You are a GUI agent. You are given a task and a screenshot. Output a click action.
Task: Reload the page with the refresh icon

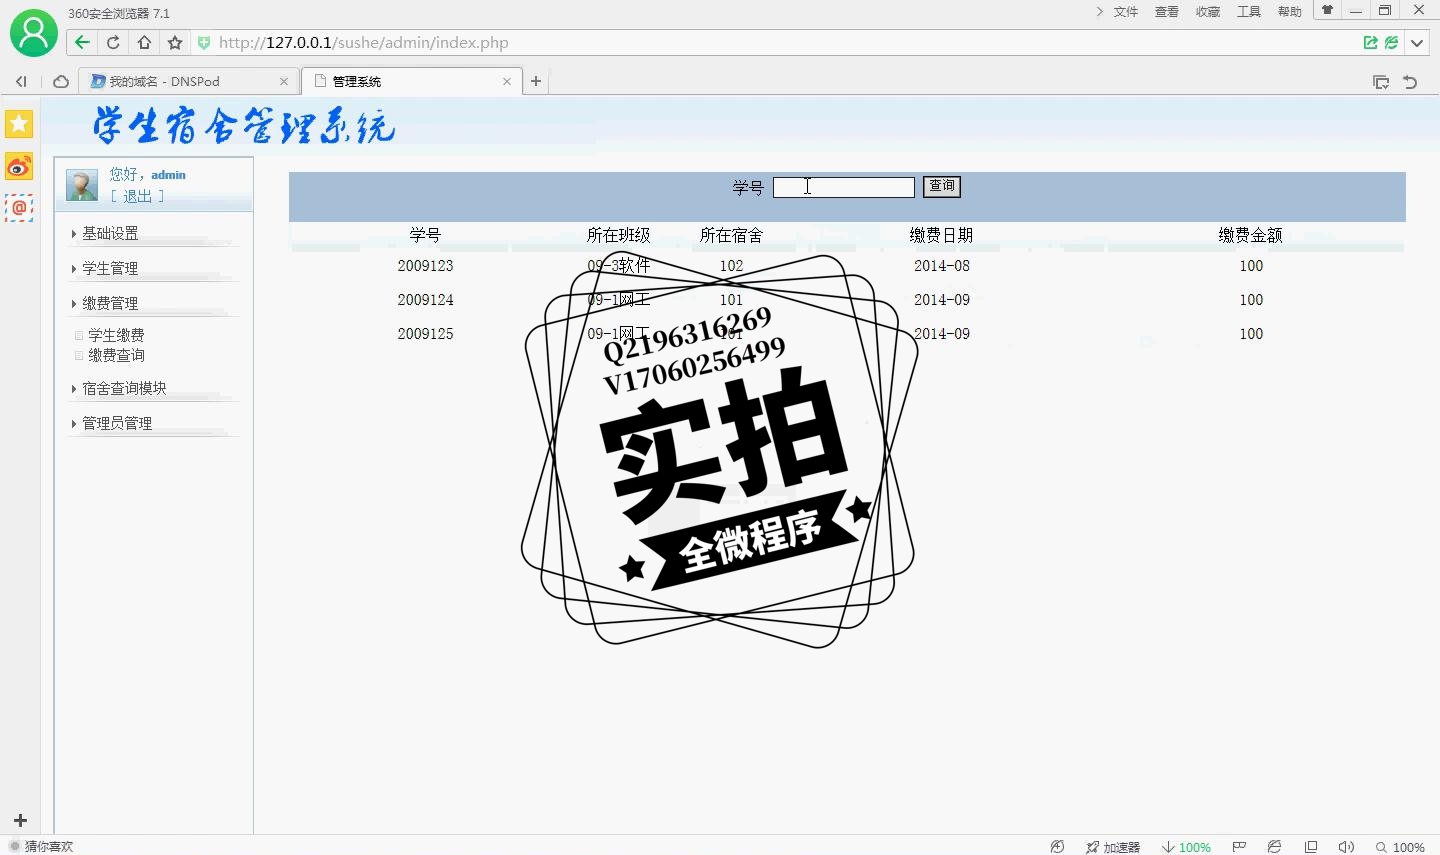tap(113, 42)
